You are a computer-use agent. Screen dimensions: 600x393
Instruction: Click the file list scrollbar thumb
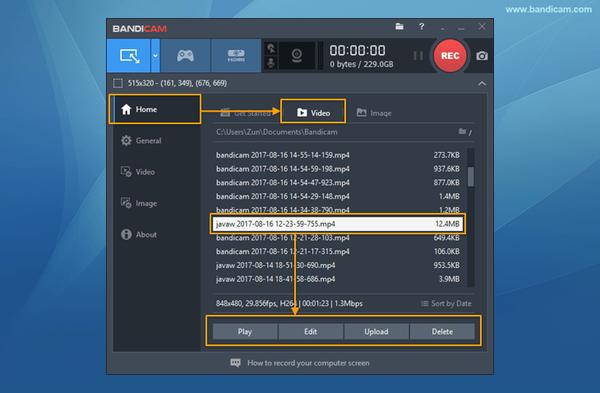pos(471,176)
